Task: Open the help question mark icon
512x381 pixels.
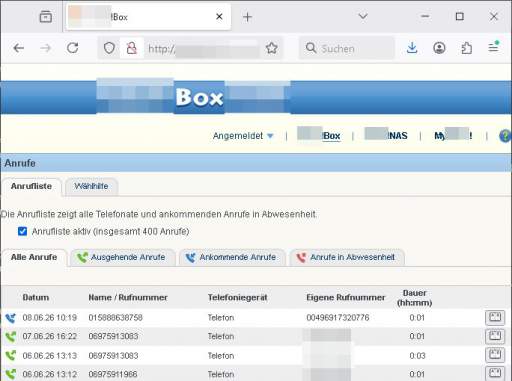Action: [505, 136]
